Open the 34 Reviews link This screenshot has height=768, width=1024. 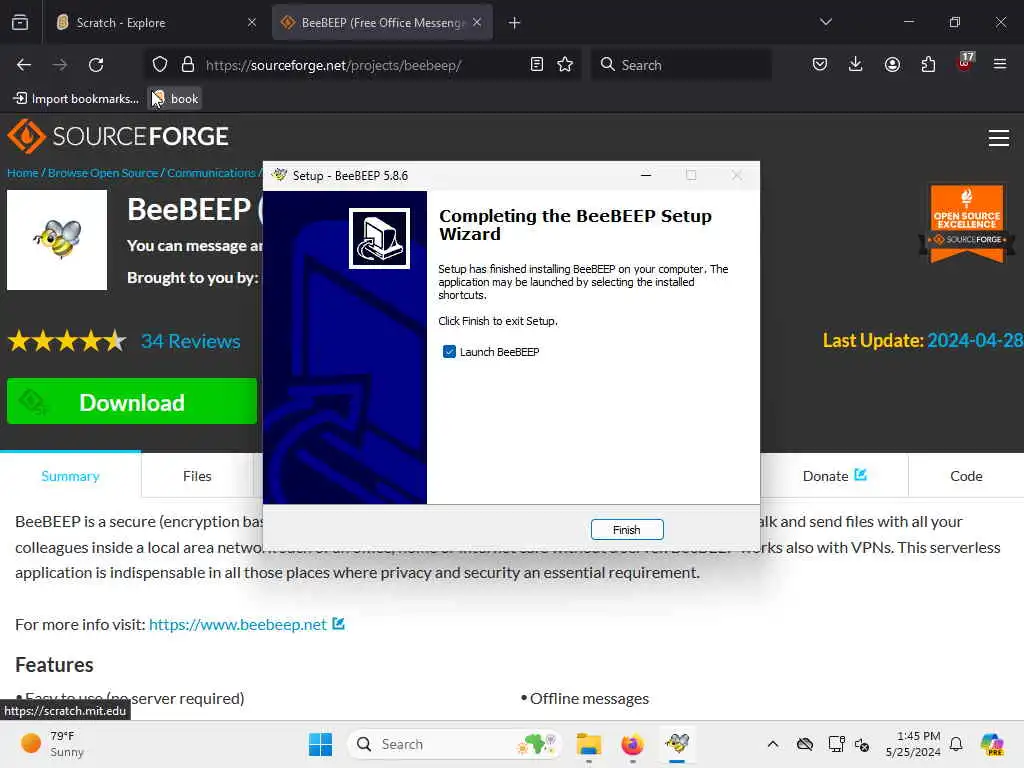point(191,341)
